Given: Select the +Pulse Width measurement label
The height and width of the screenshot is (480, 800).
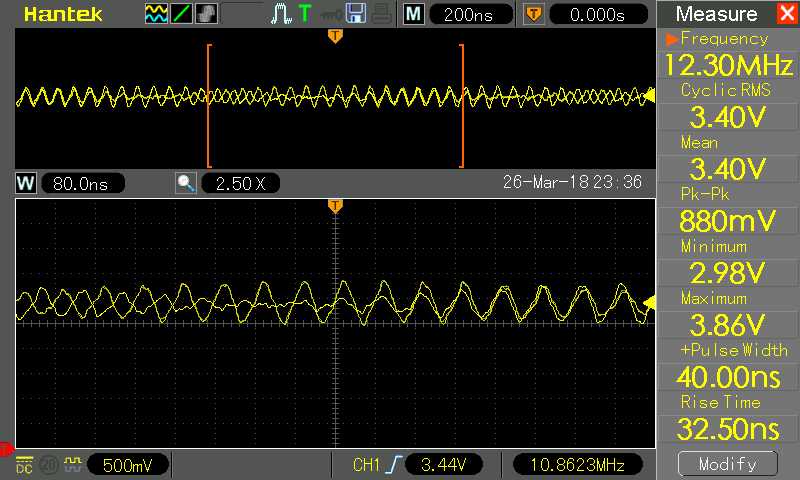Looking at the screenshot, I should click(734, 350).
